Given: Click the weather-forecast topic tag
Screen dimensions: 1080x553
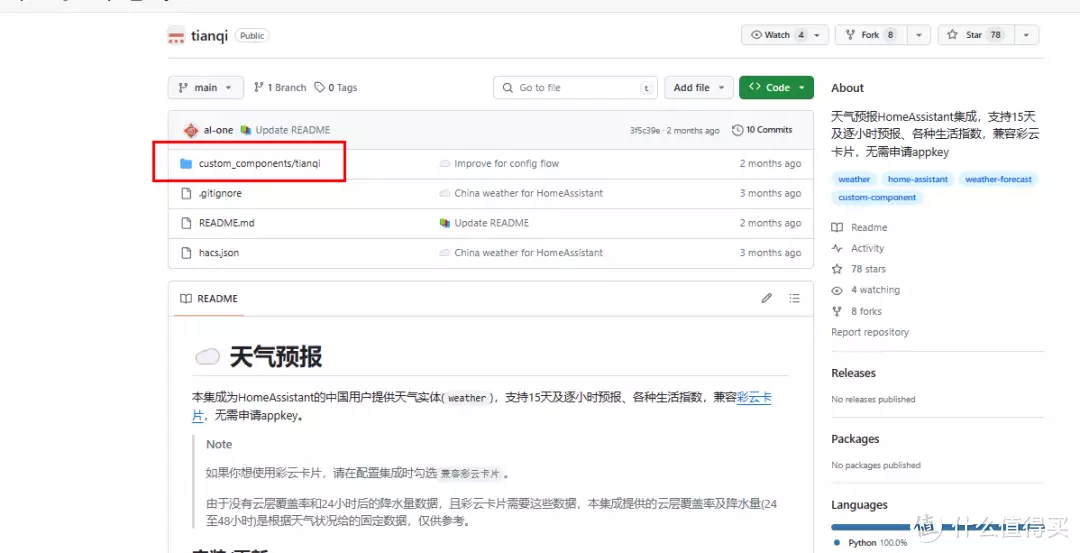Looking at the screenshot, I should tap(998, 179).
